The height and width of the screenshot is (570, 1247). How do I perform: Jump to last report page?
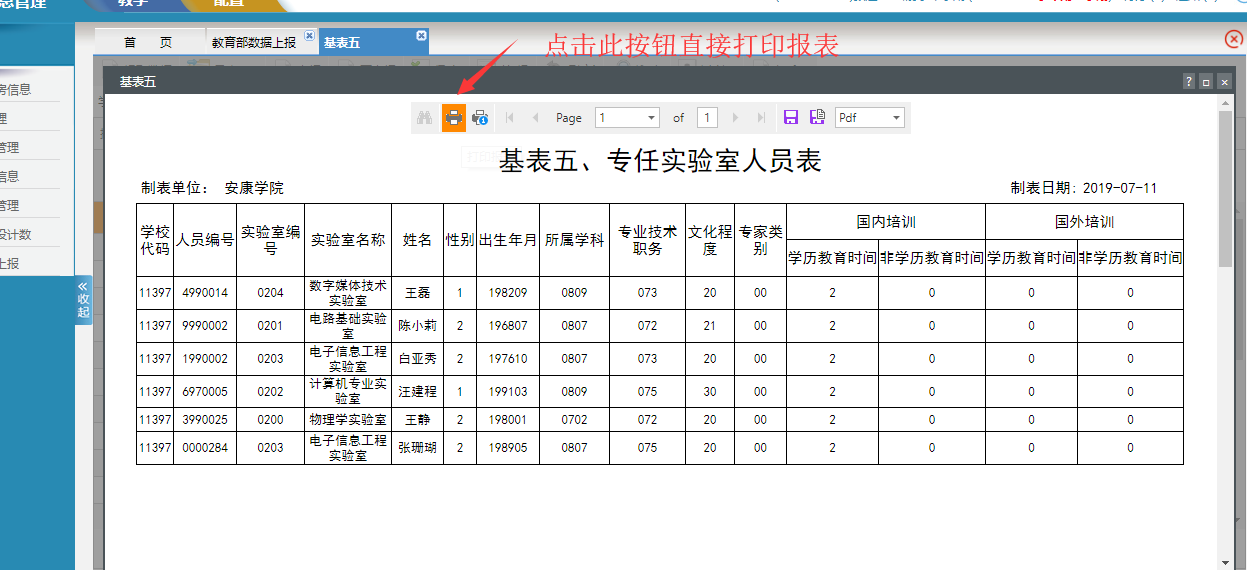point(761,118)
